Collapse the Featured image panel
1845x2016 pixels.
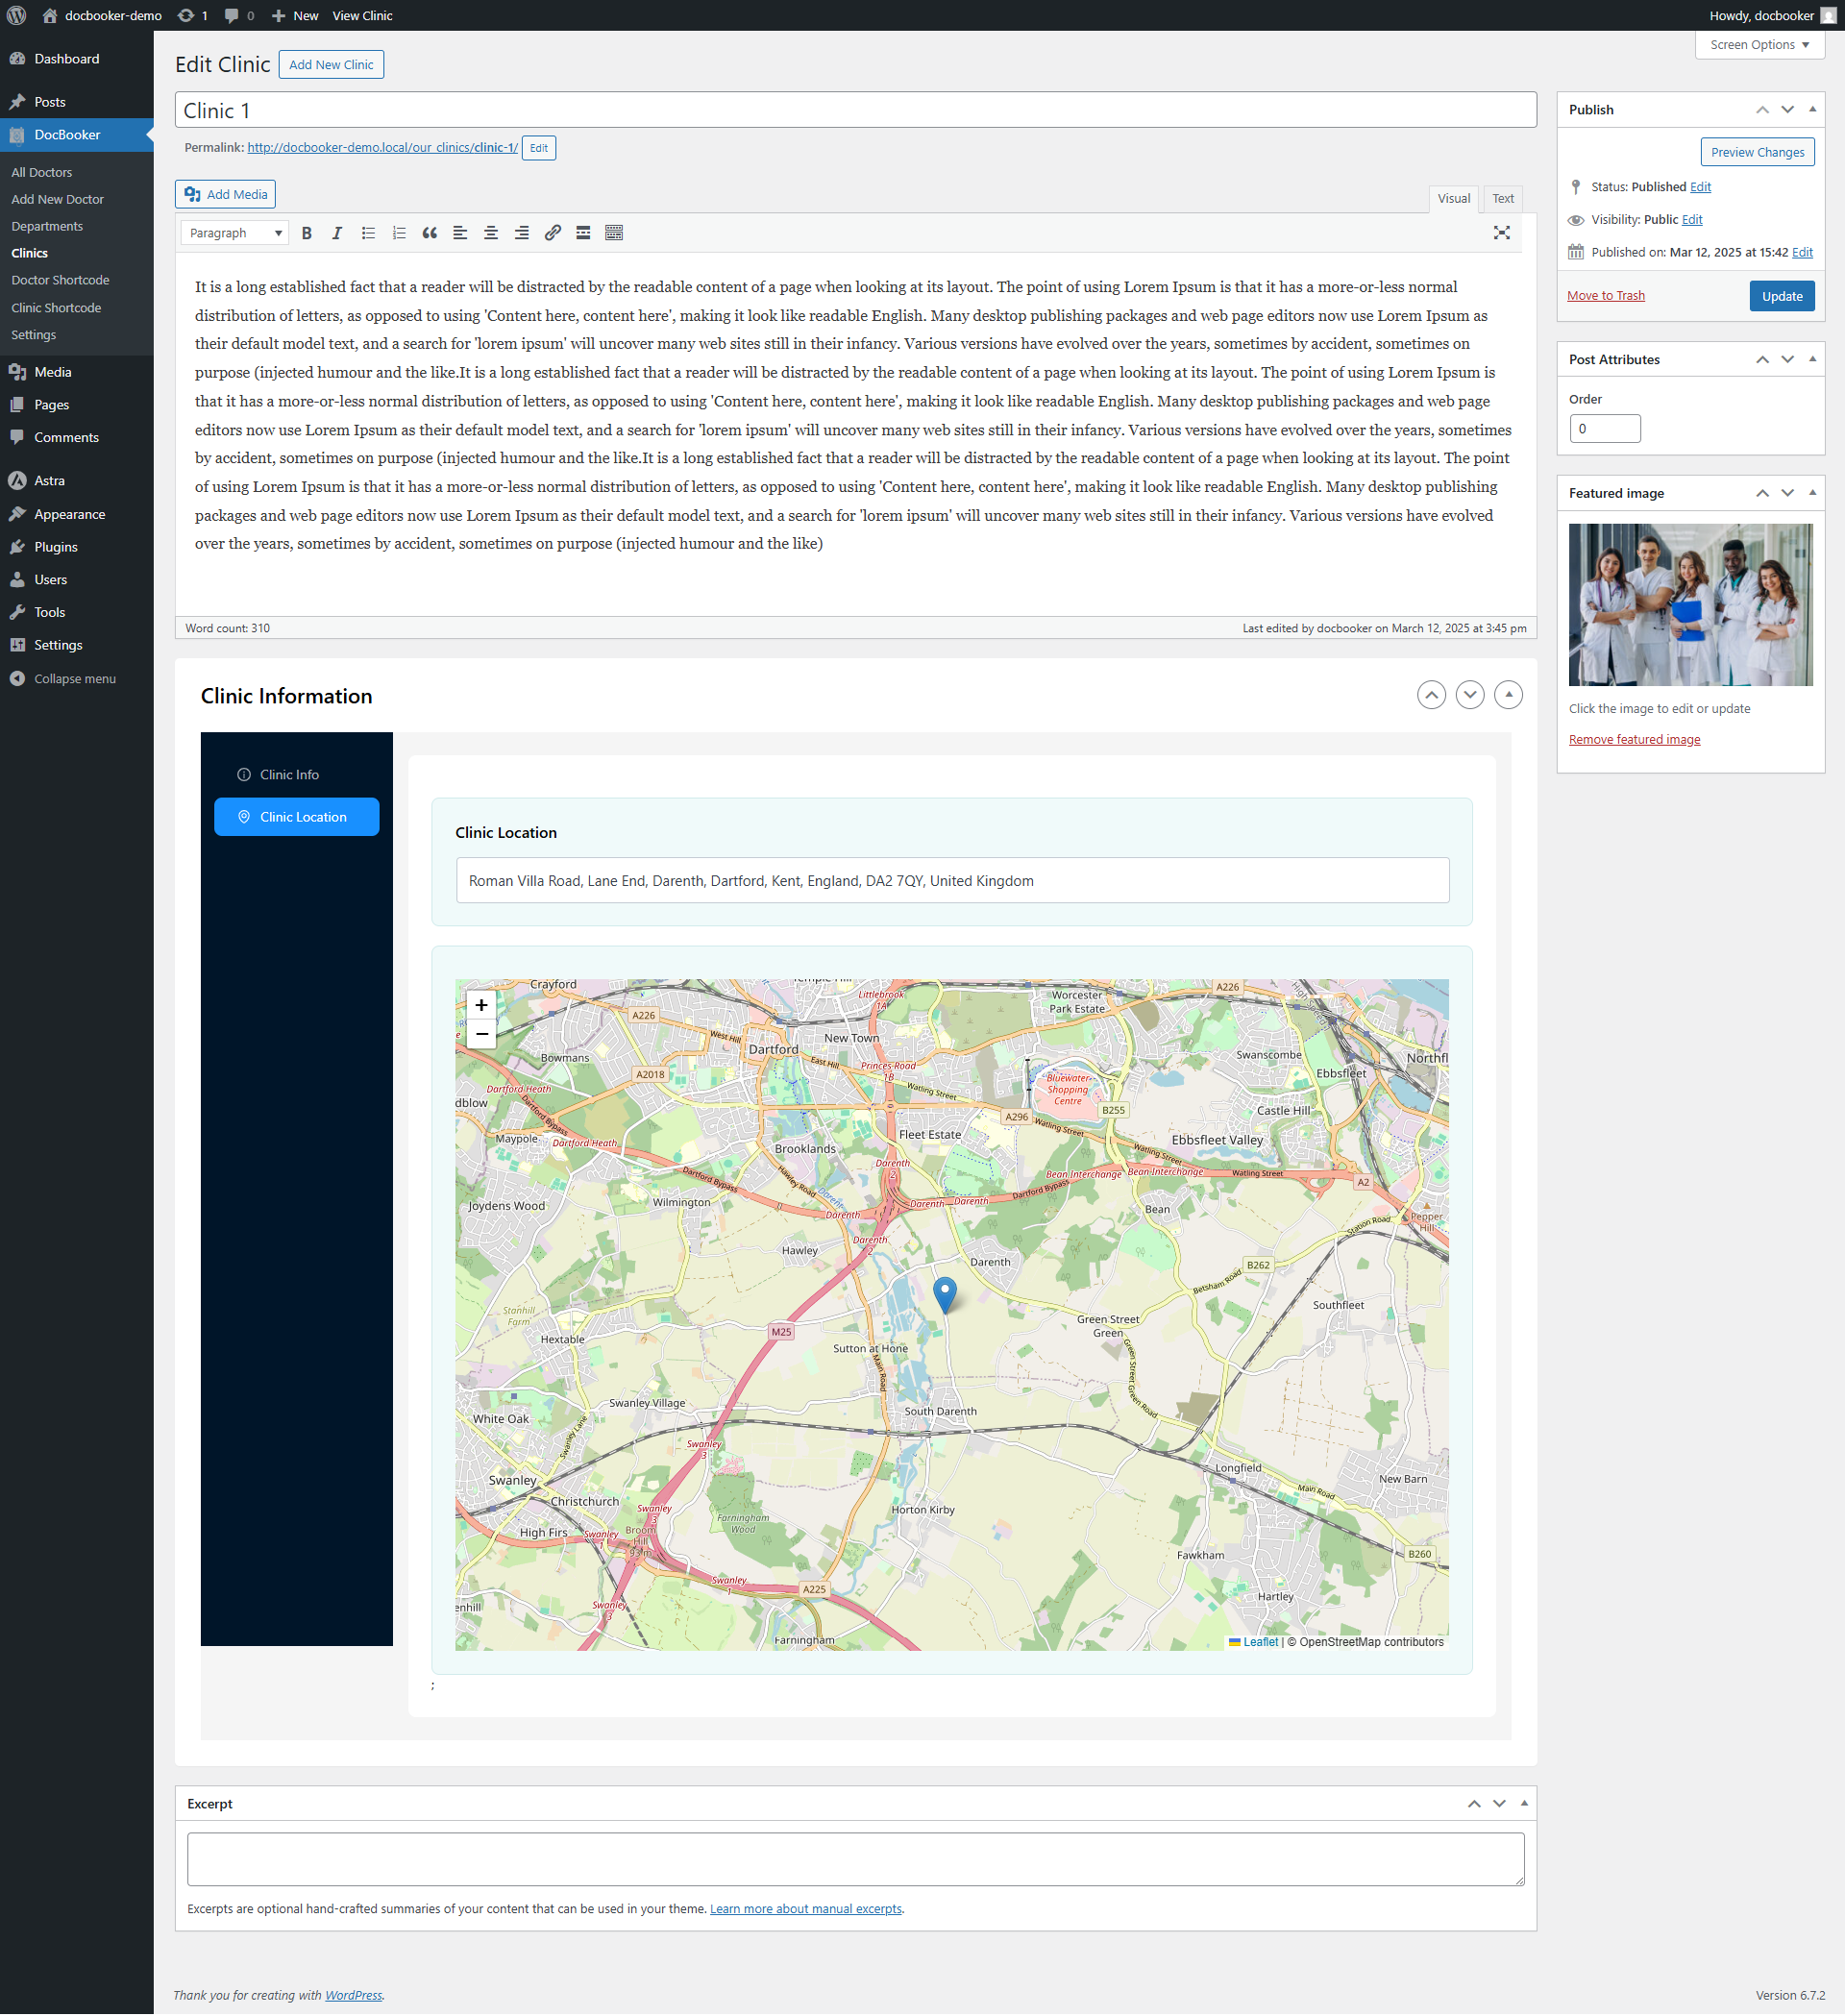tap(1812, 494)
